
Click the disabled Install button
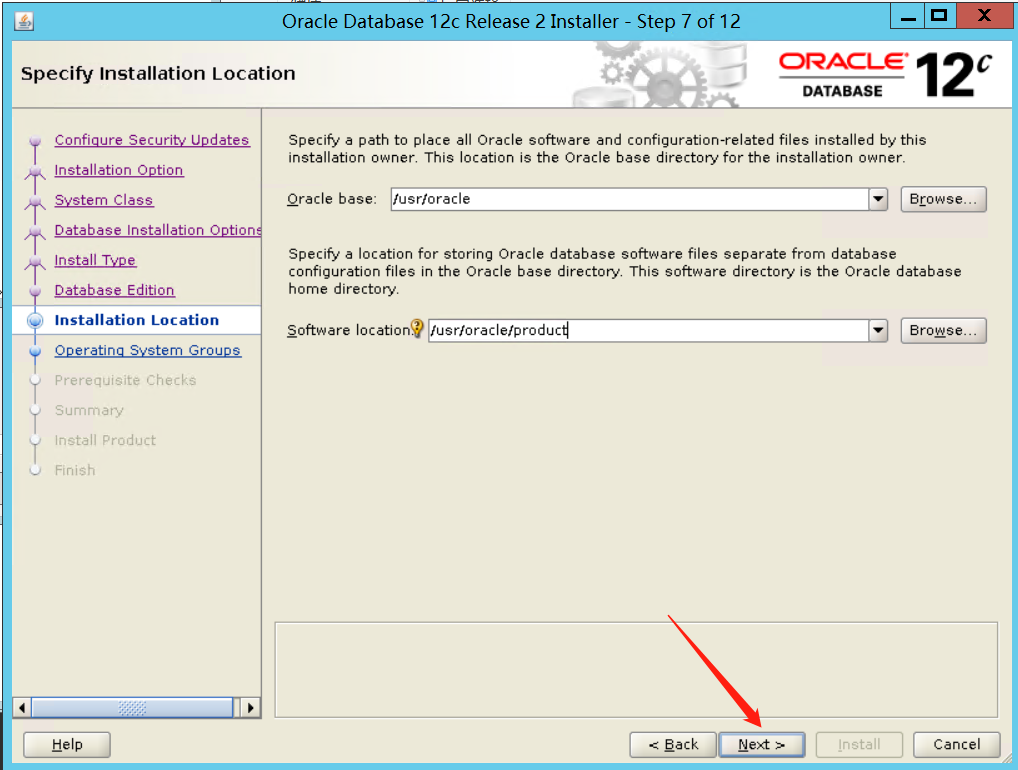(859, 745)
